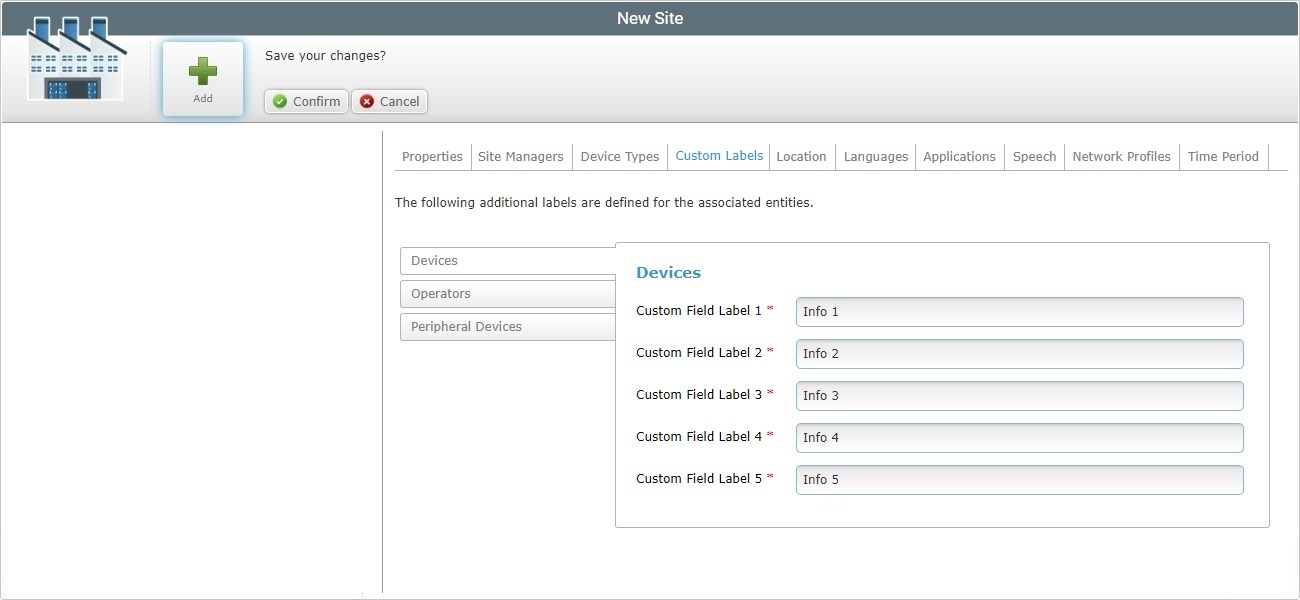Open the Site Managers tab
The width and height of the screenshot is (1300, 600).
click(x=520, y=156)
